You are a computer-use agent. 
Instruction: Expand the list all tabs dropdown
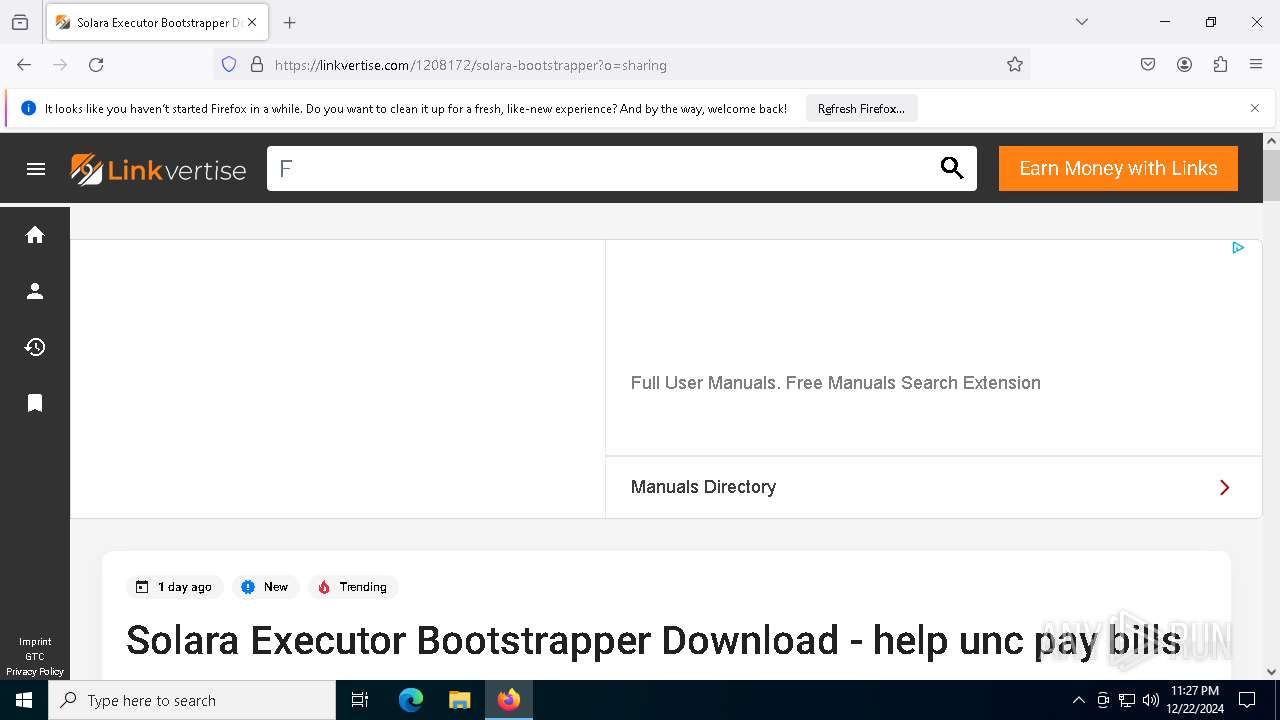pos(1082,22)
